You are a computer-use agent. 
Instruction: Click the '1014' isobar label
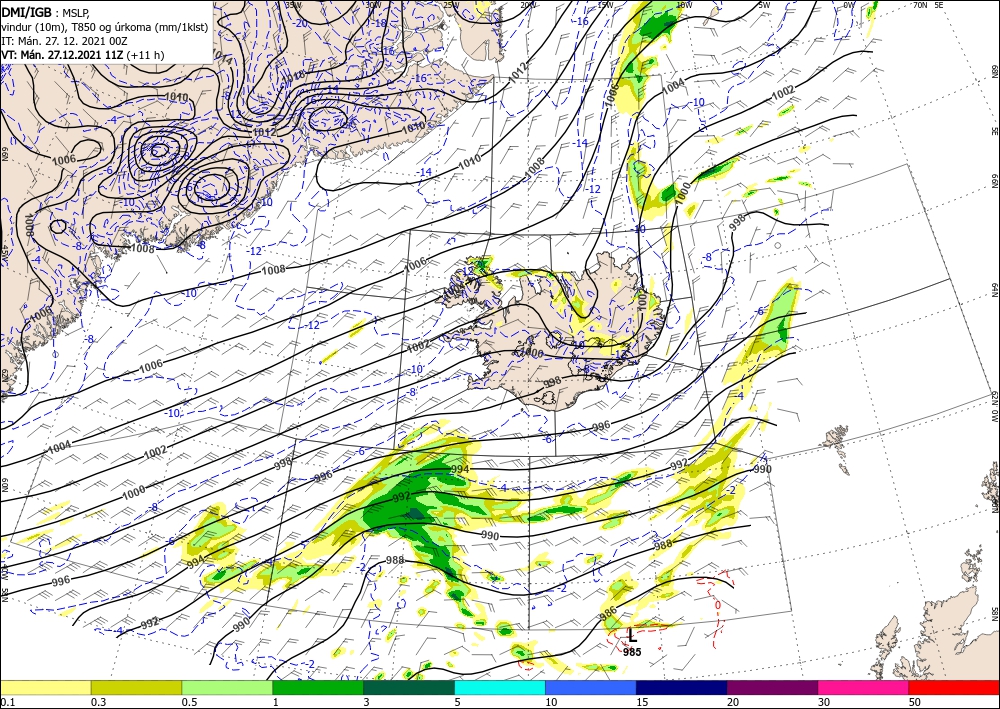221,57
